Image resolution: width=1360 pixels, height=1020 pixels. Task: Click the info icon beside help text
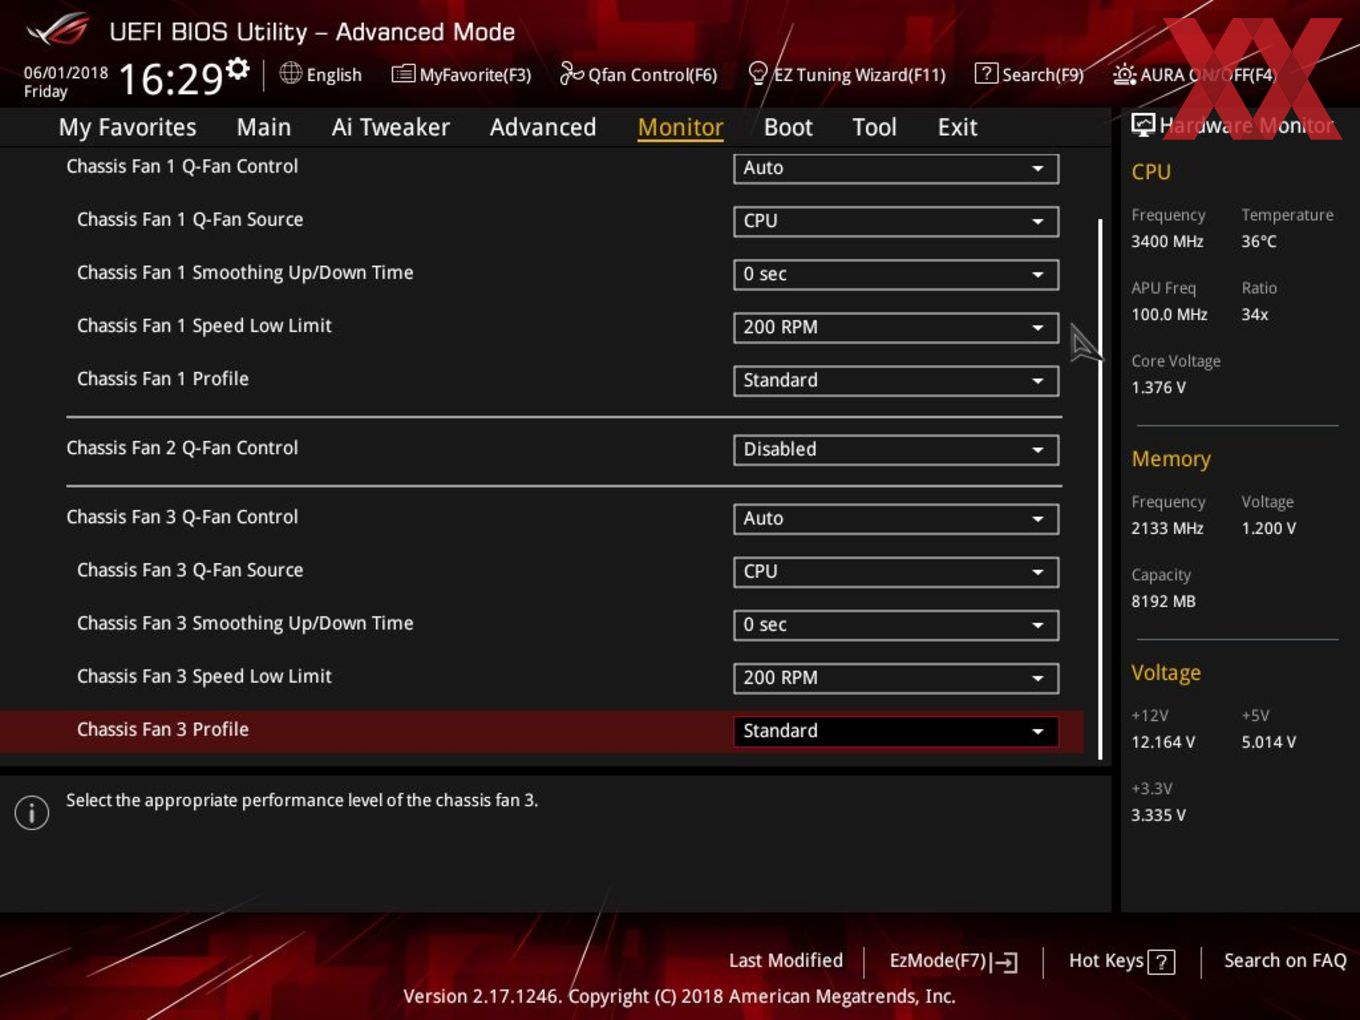click(32, 812)
